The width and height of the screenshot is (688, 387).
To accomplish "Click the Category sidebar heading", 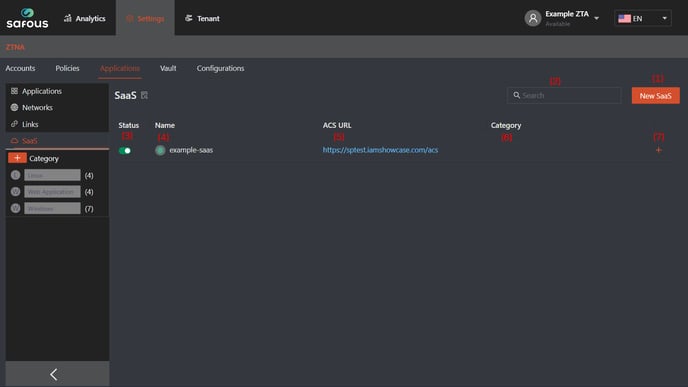I will point(44,158).
